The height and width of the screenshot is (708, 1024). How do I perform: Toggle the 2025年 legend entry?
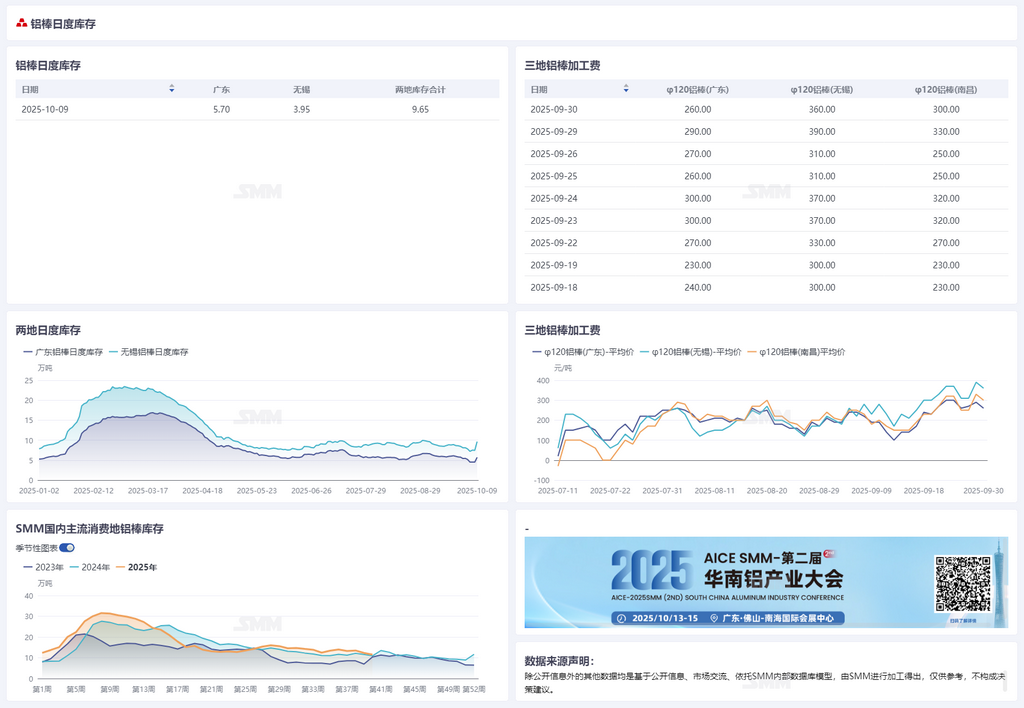click(x=136, y=567)
